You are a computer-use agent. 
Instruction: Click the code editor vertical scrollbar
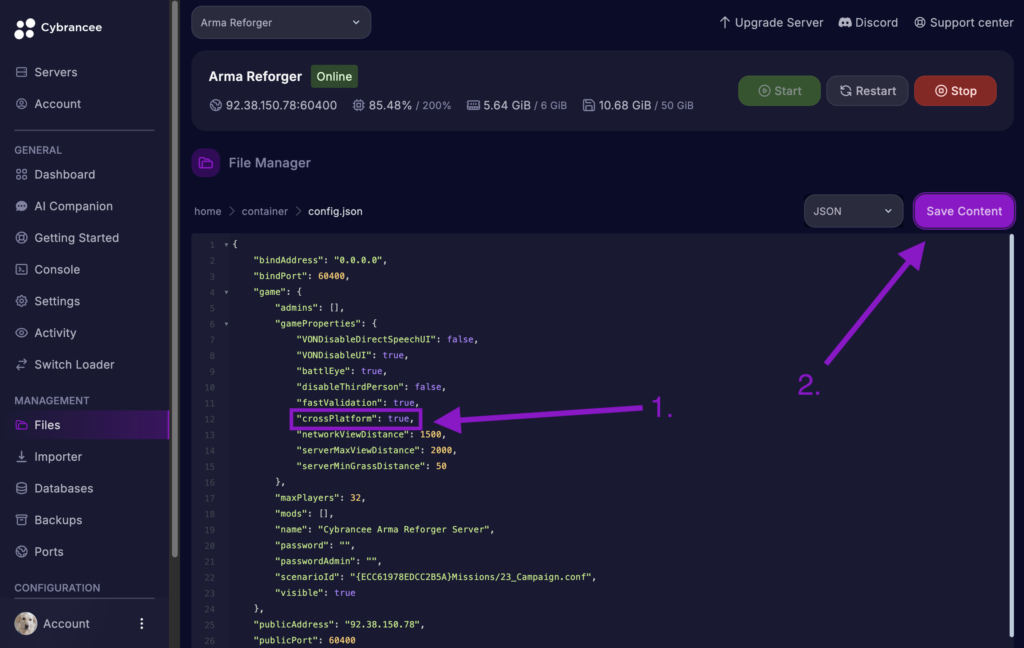pyautogui.click(x=1012, y=434)
